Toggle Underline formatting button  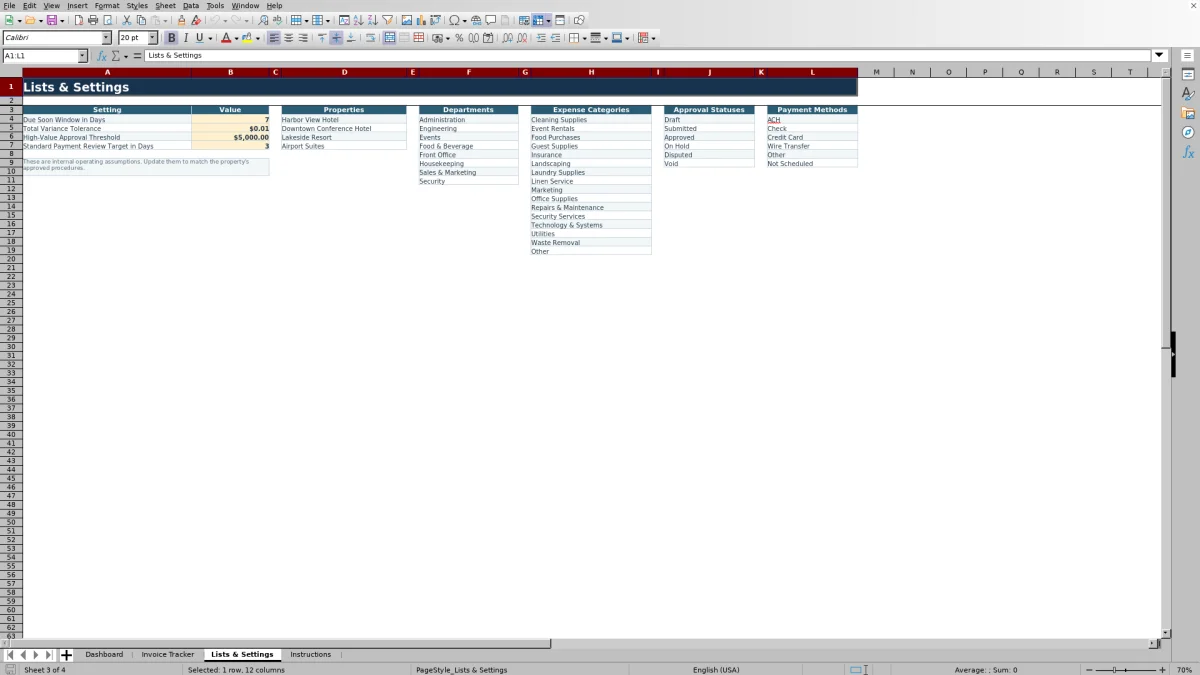pyautogui.click(x=200, y=38)
